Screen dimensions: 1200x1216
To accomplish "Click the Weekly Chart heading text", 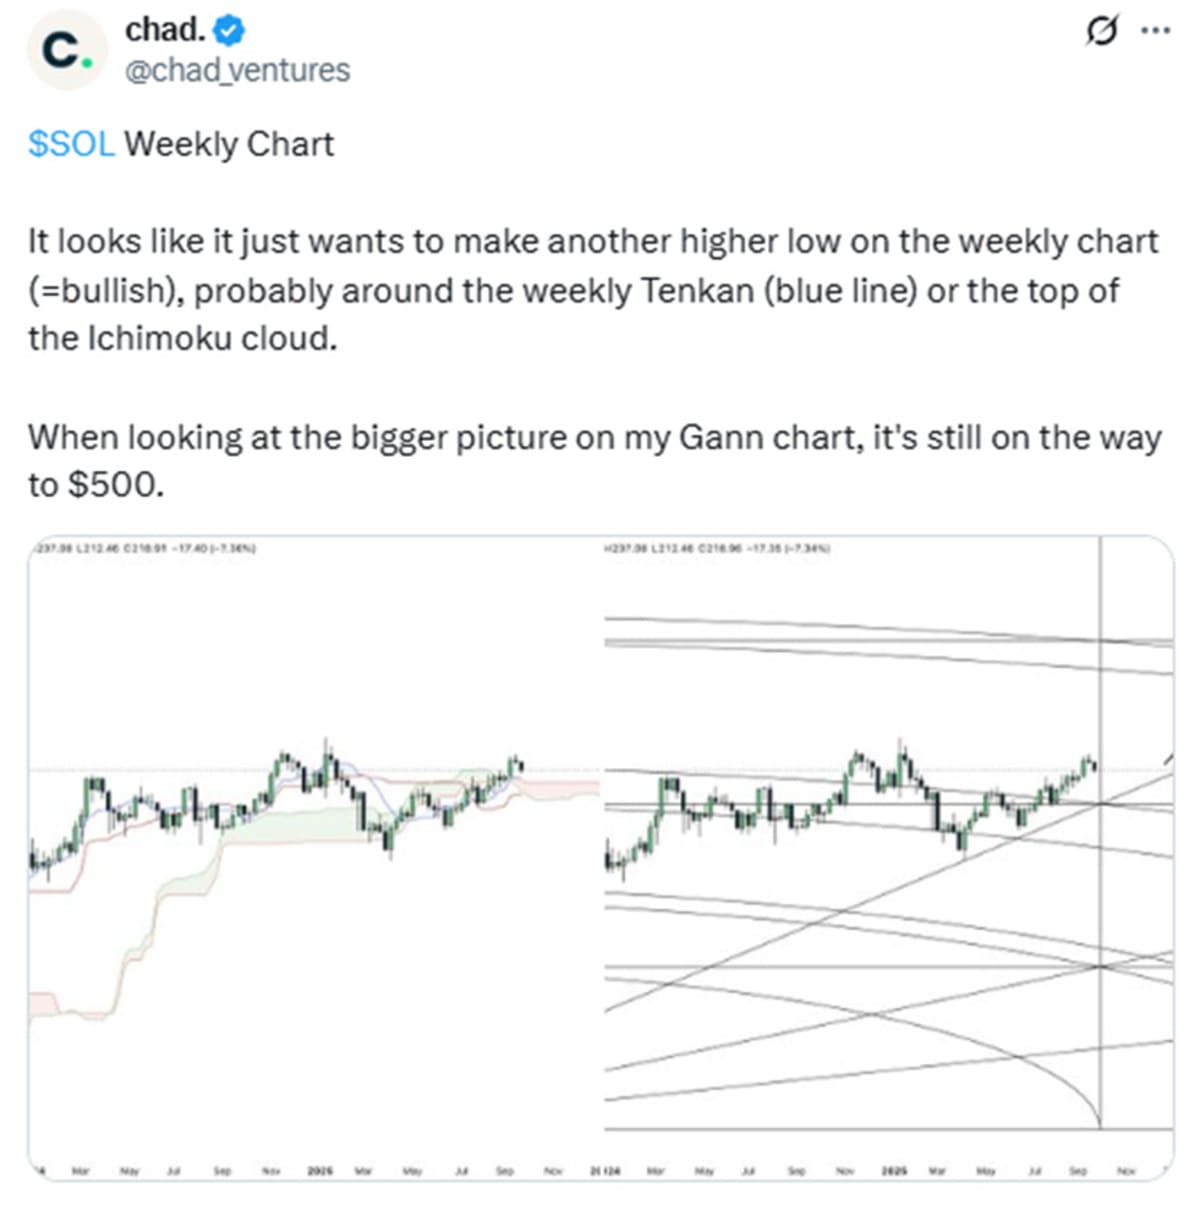I will tap(229, 144).
